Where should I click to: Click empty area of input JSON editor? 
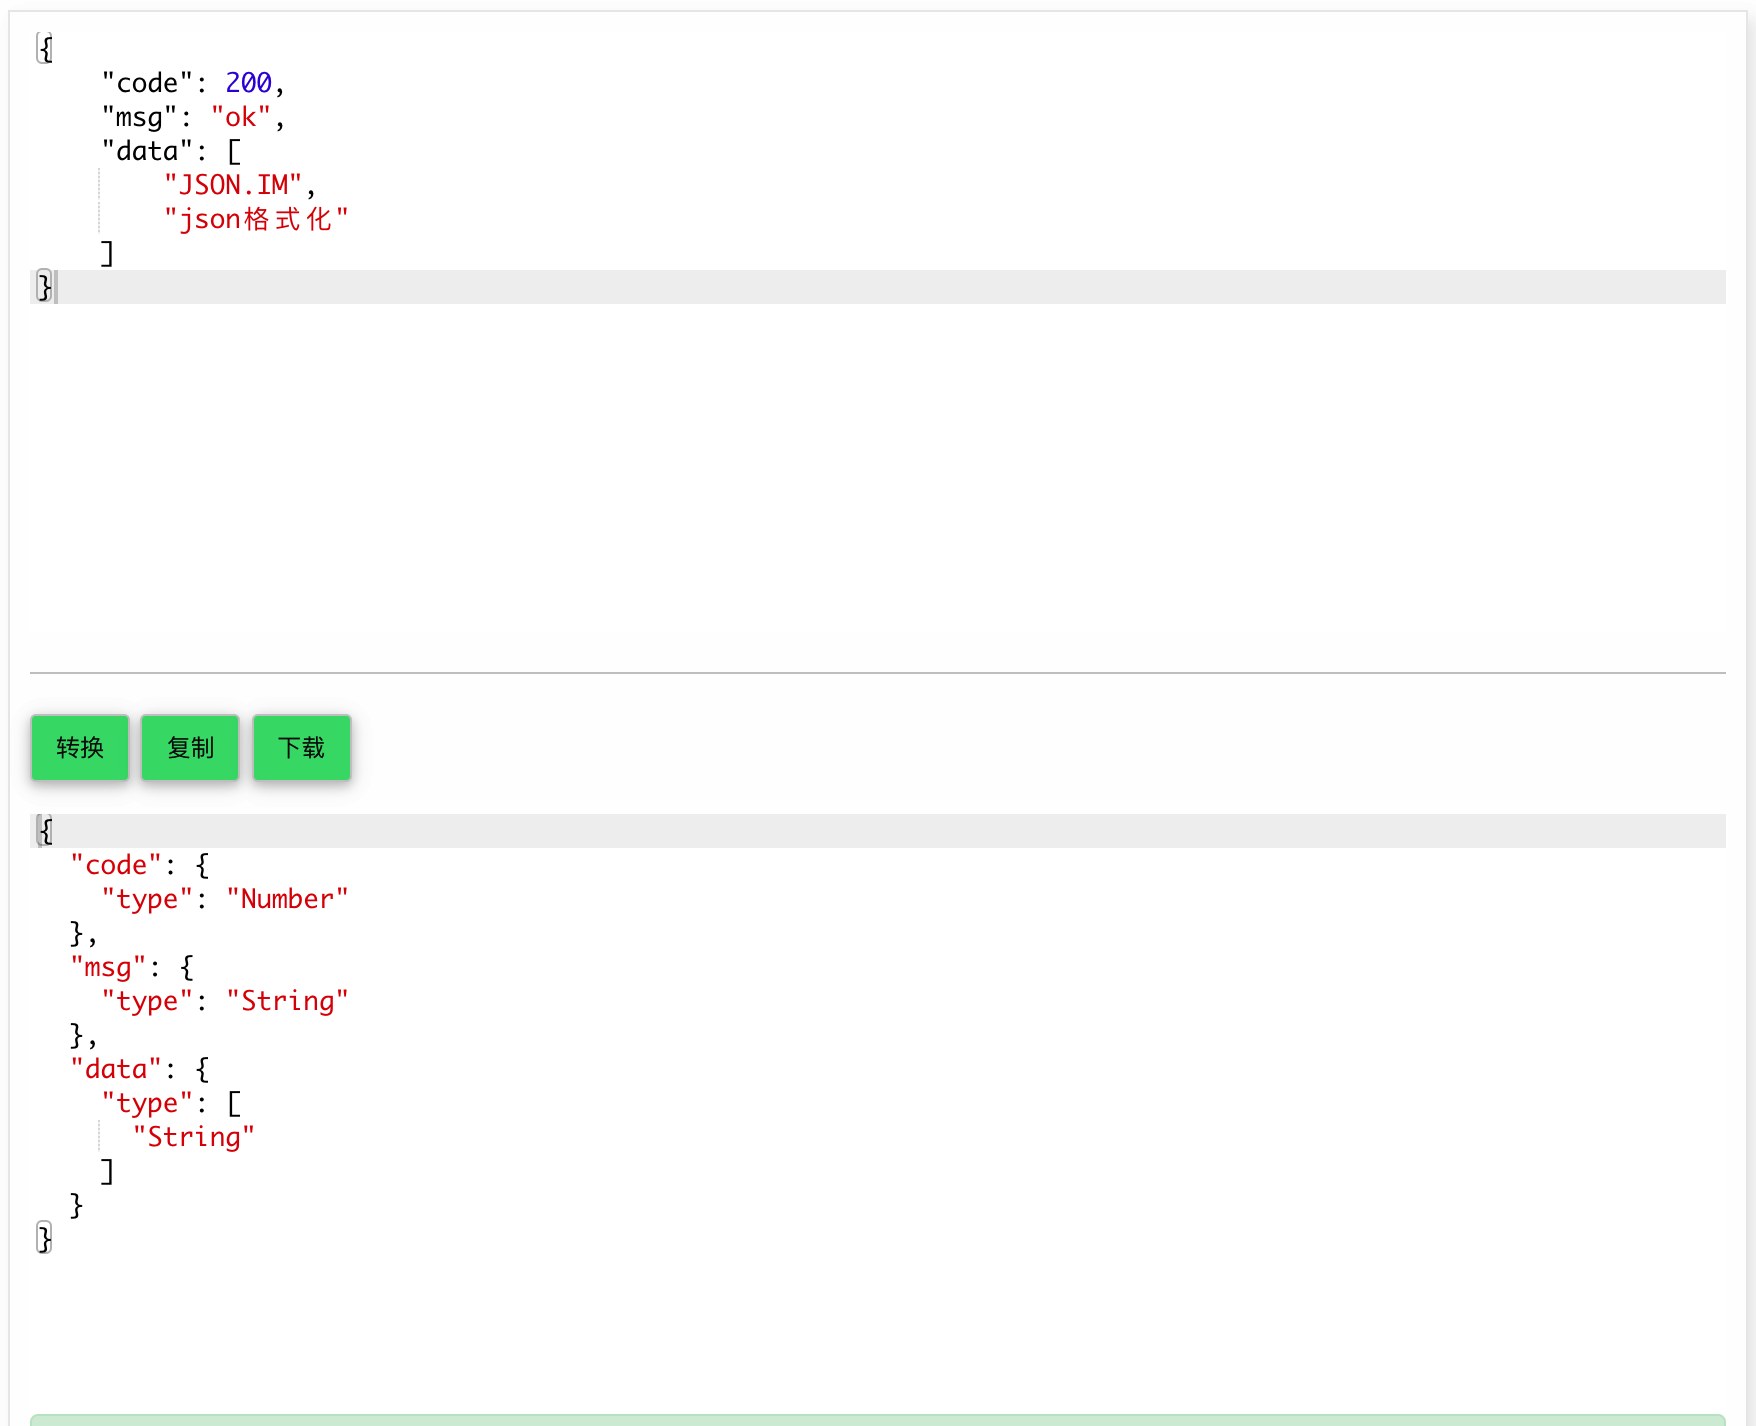click(x=878, y=480)
